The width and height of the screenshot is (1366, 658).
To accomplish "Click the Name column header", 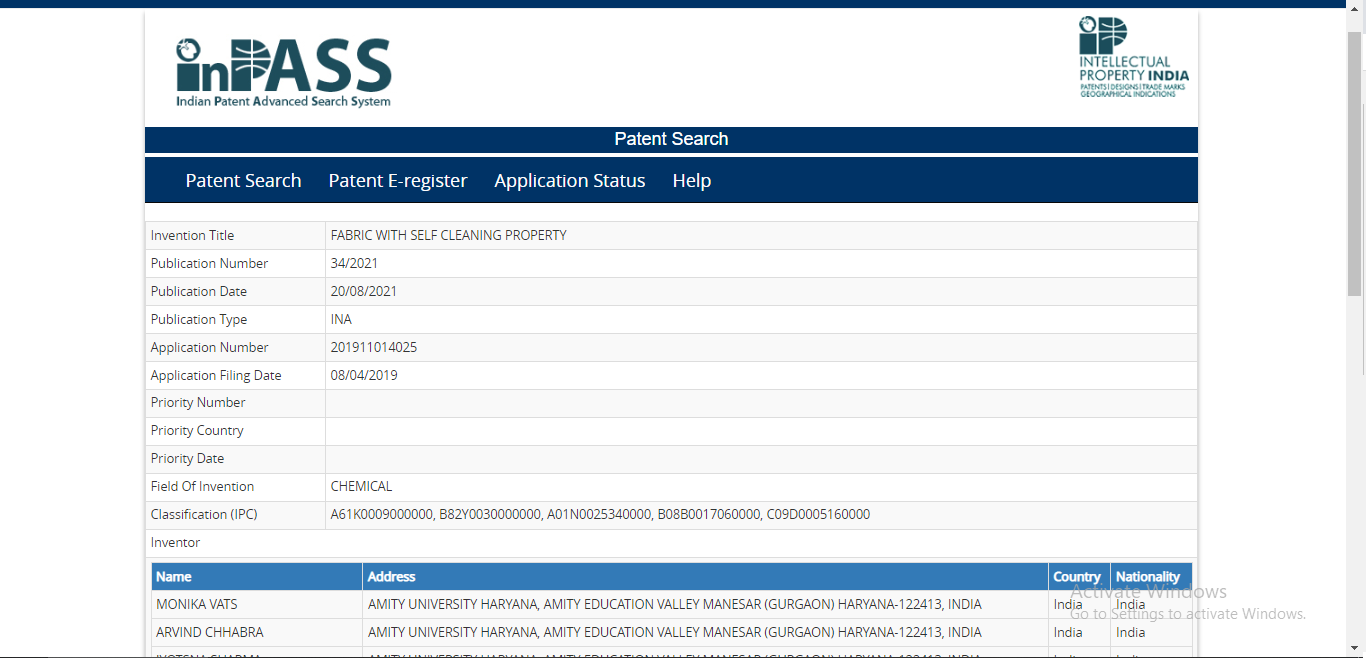I will (x=257, y=577).
